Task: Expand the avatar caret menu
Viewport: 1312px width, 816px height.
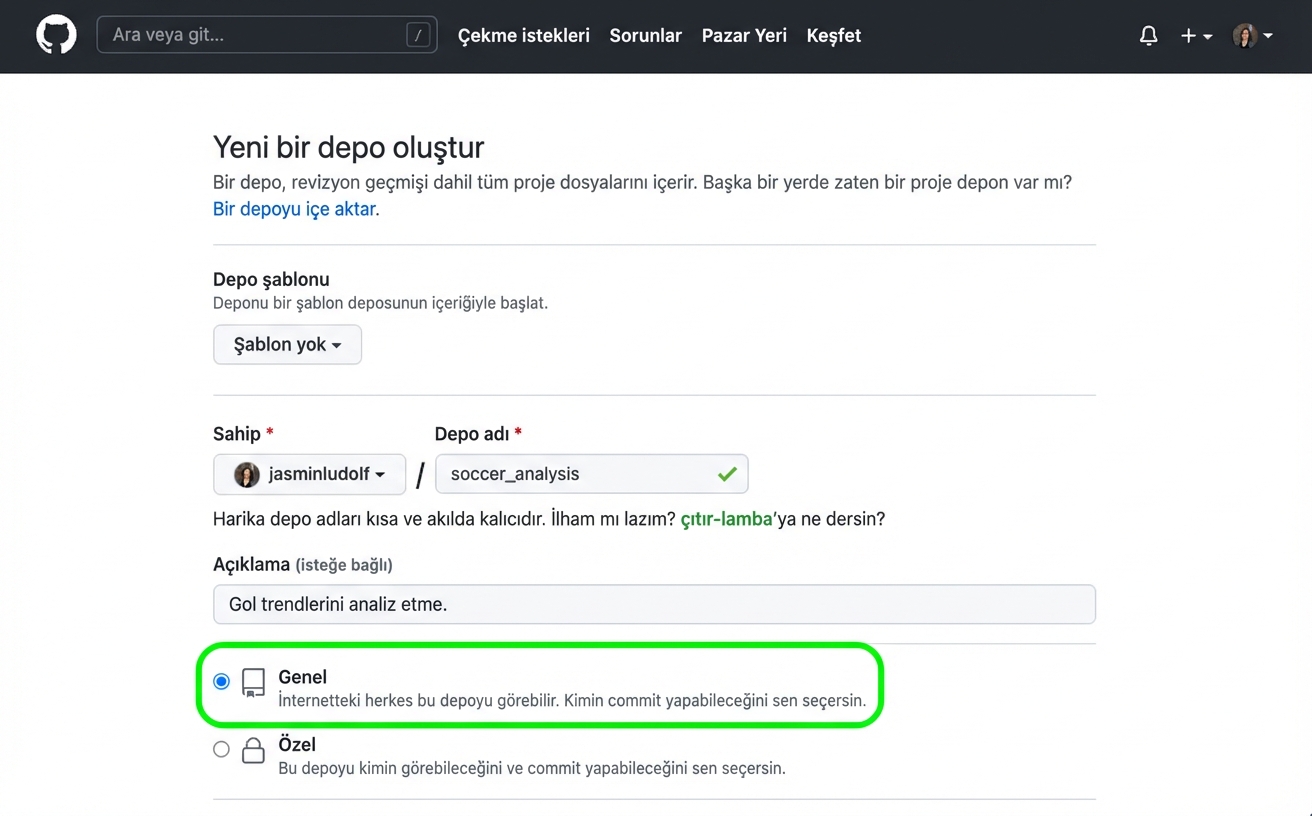Action: 1270,35
